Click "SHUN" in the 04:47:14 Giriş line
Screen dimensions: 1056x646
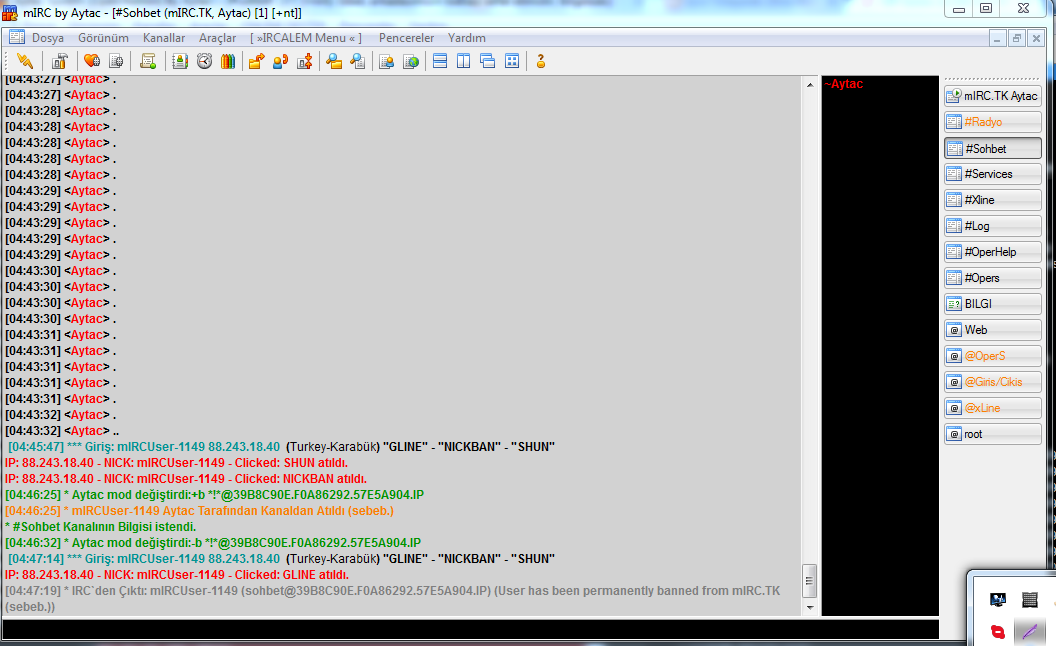(x=533, y=558)
